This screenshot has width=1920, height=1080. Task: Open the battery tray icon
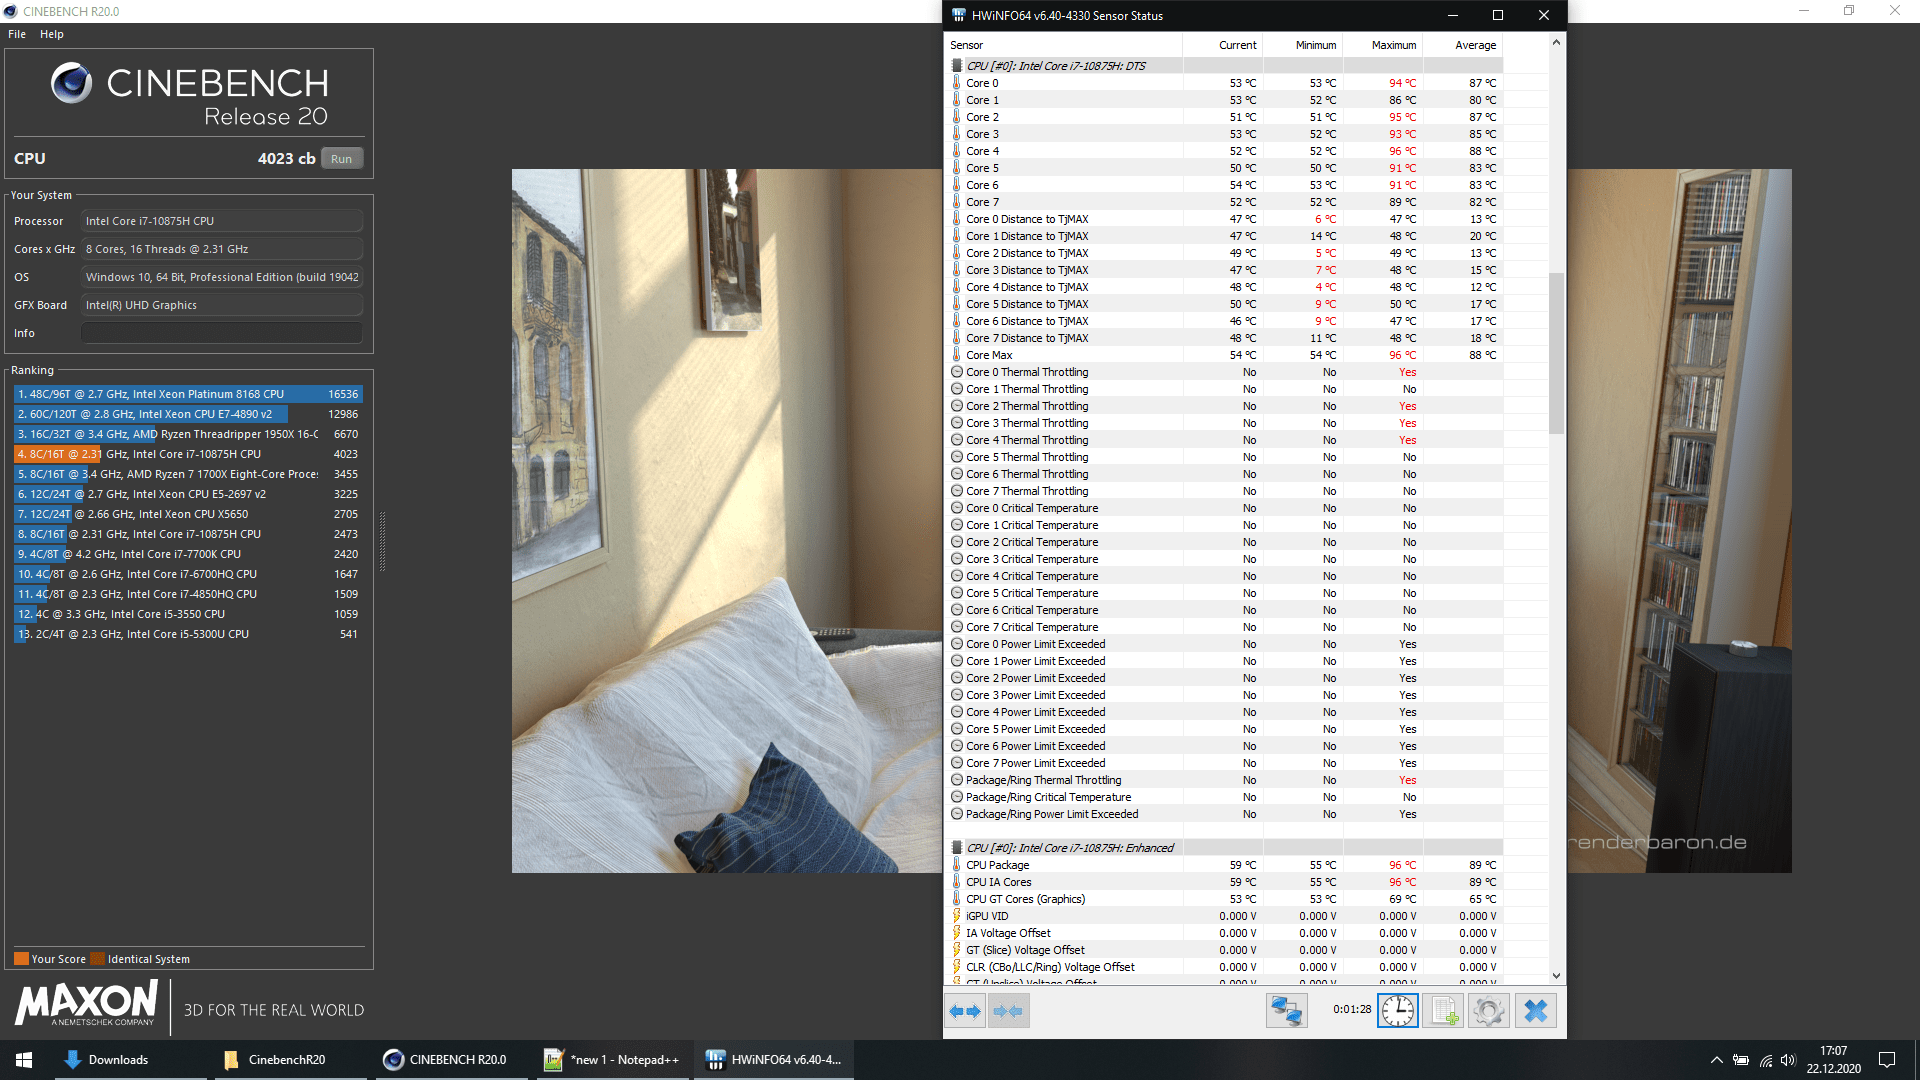1741,1060
